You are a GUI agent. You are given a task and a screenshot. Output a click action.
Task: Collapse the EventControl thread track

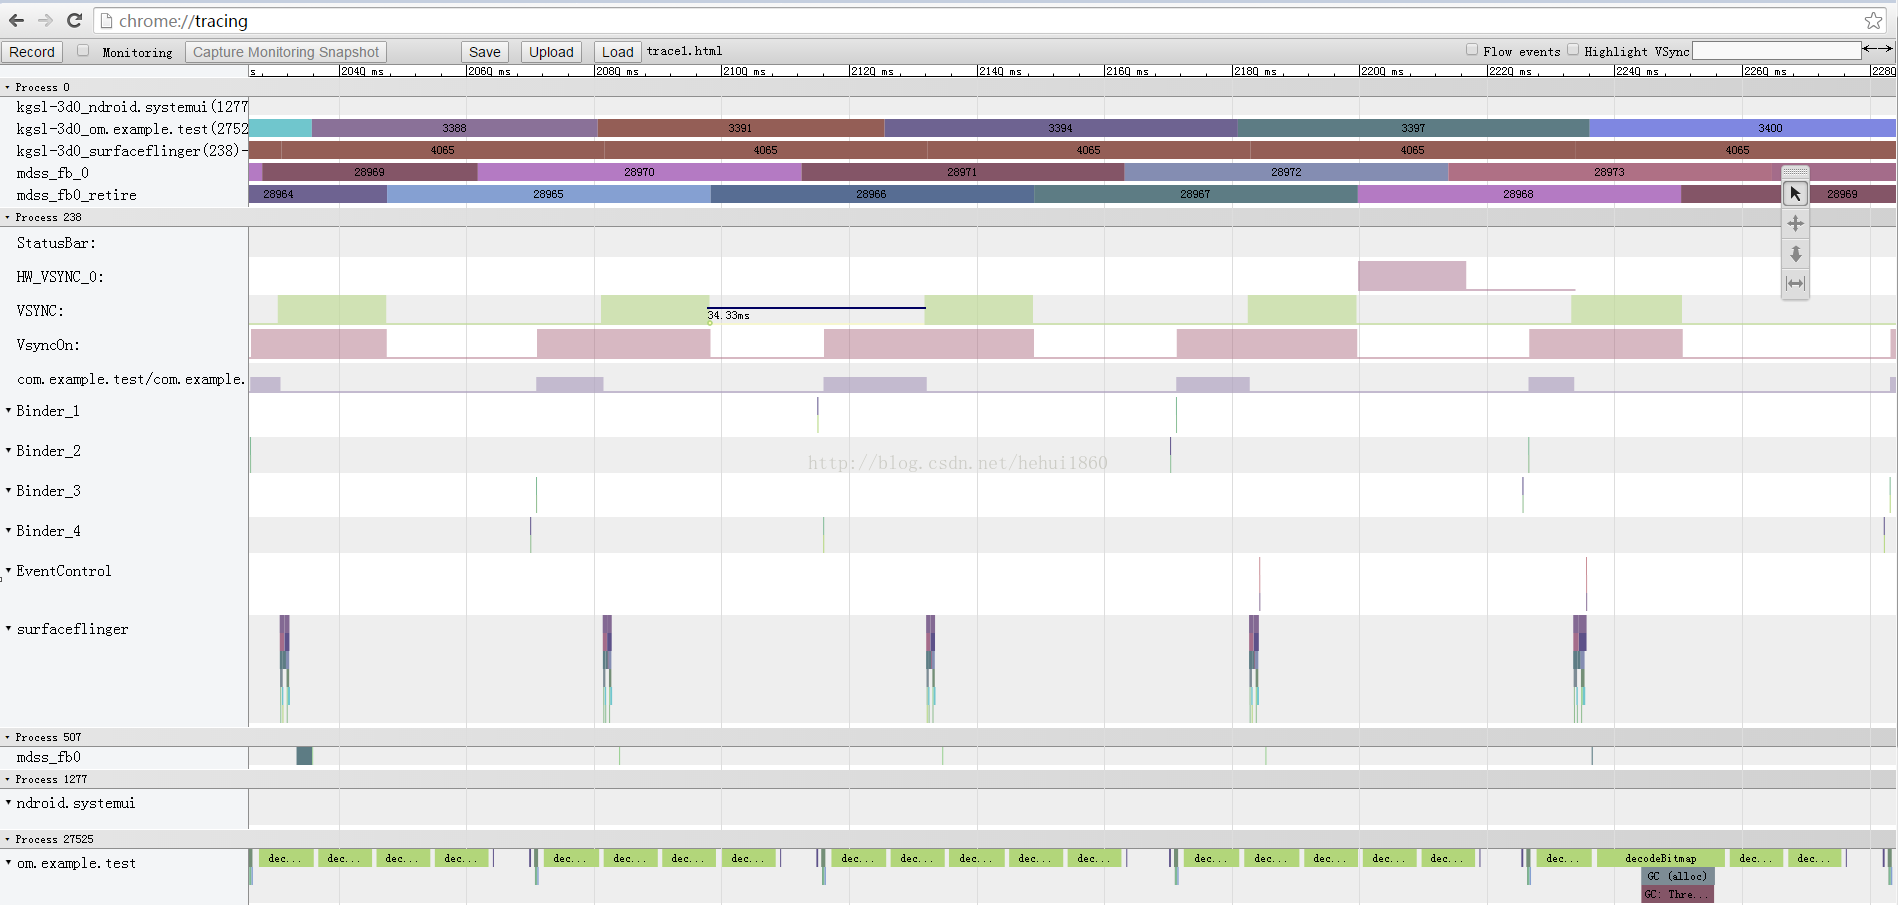(x=8, y=570)
